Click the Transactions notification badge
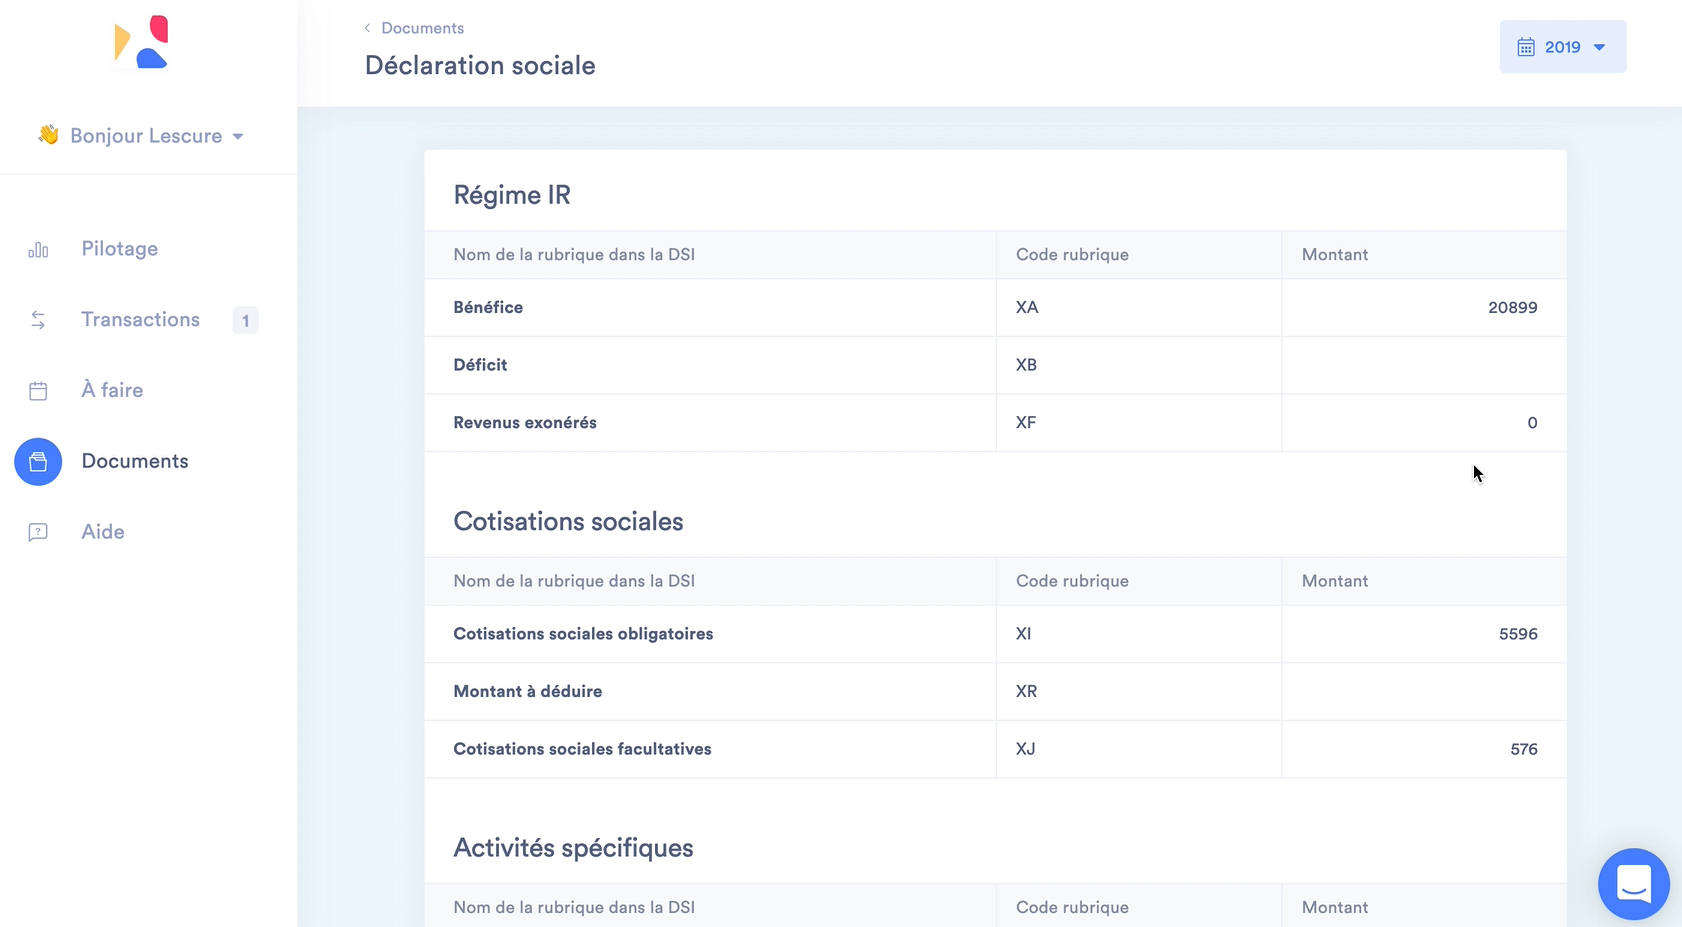The height and width of the screenshot is (927, 1682). point(245,321)
